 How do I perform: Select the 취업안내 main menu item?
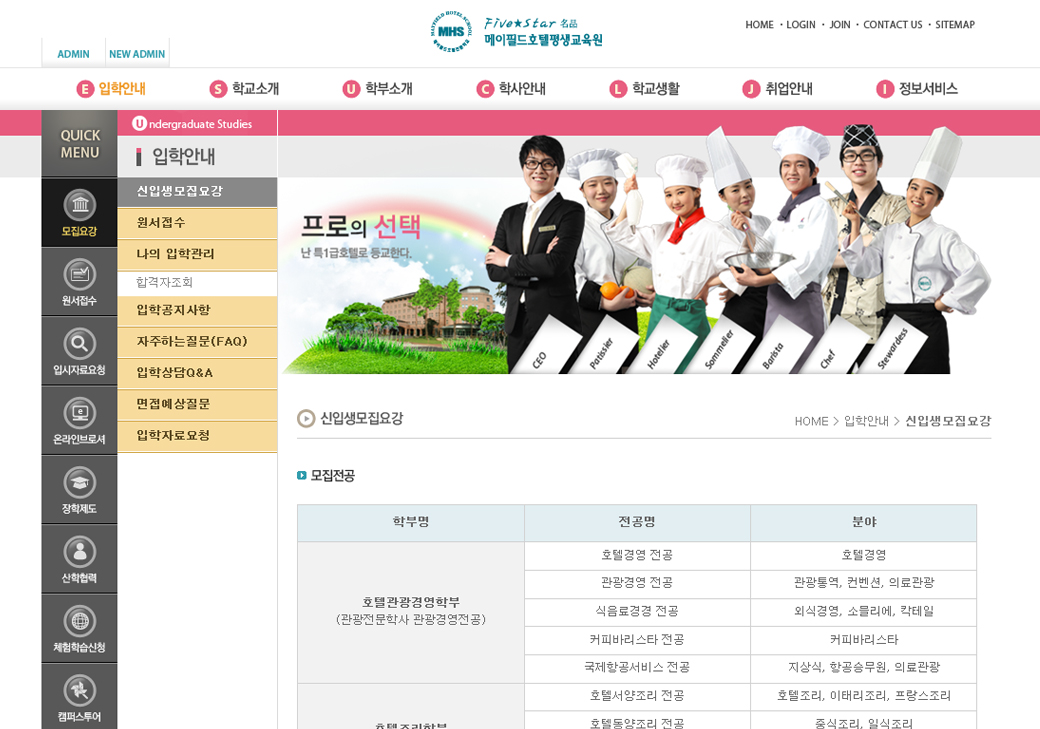click(778, 89)
